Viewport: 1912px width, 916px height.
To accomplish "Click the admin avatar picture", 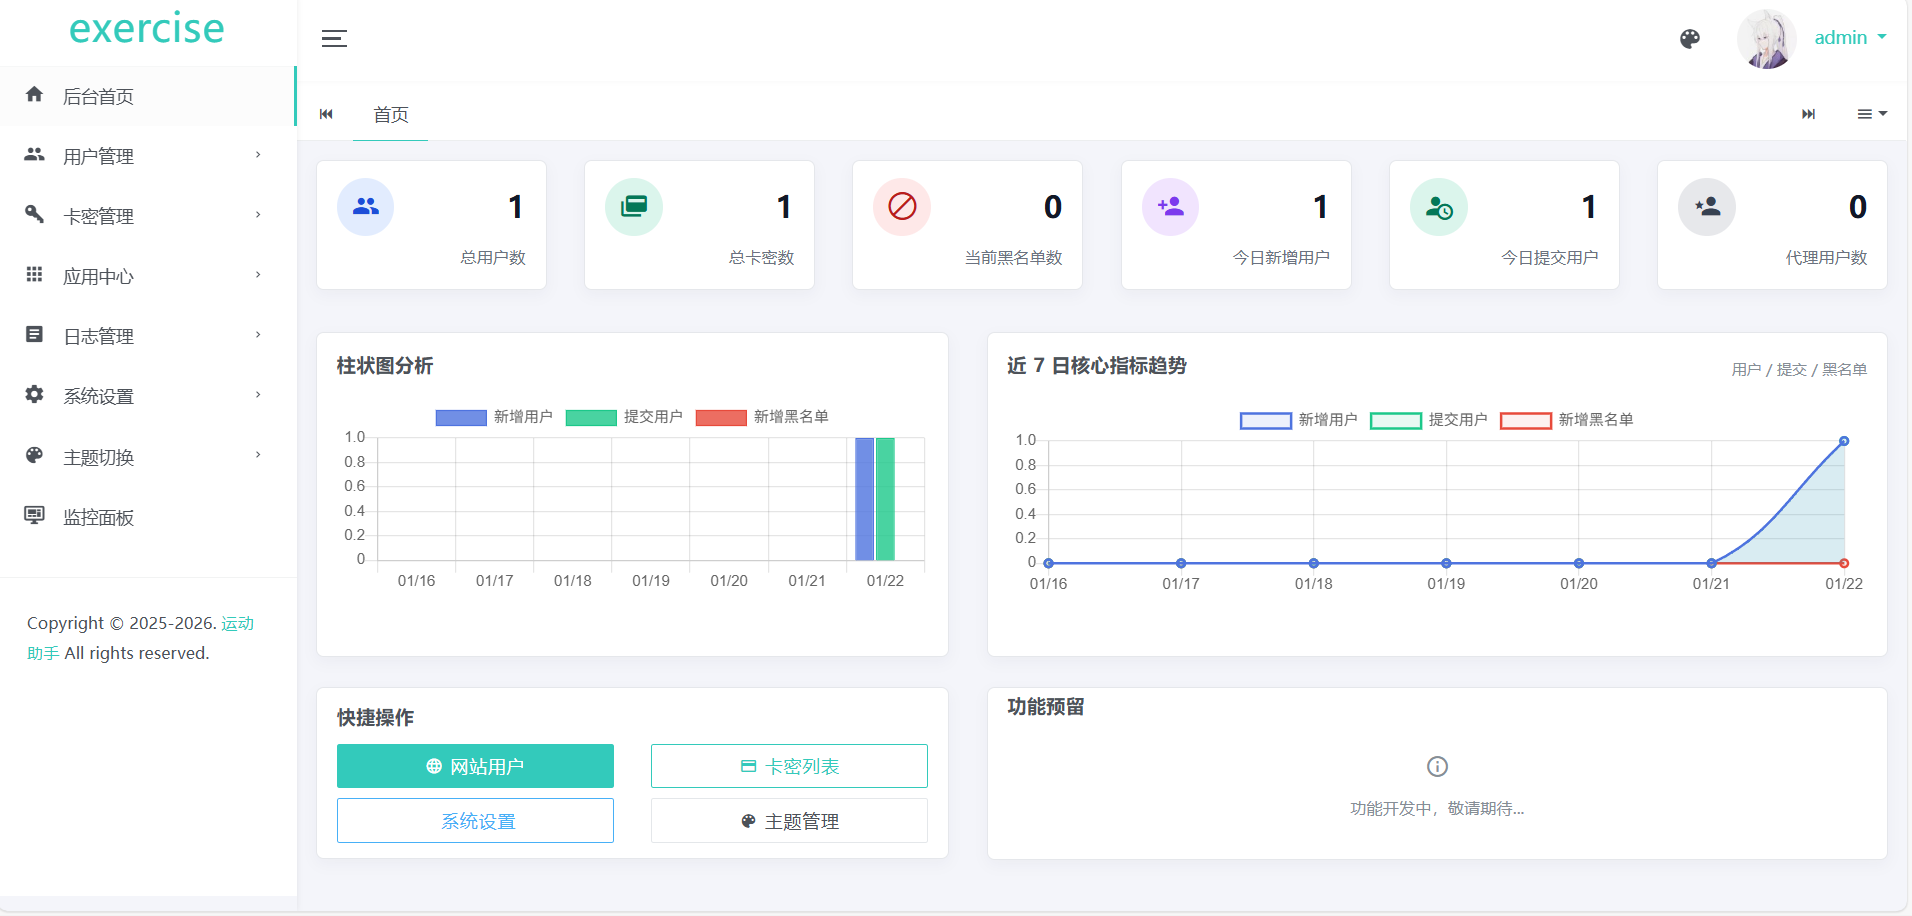I will coord(1766,39).
